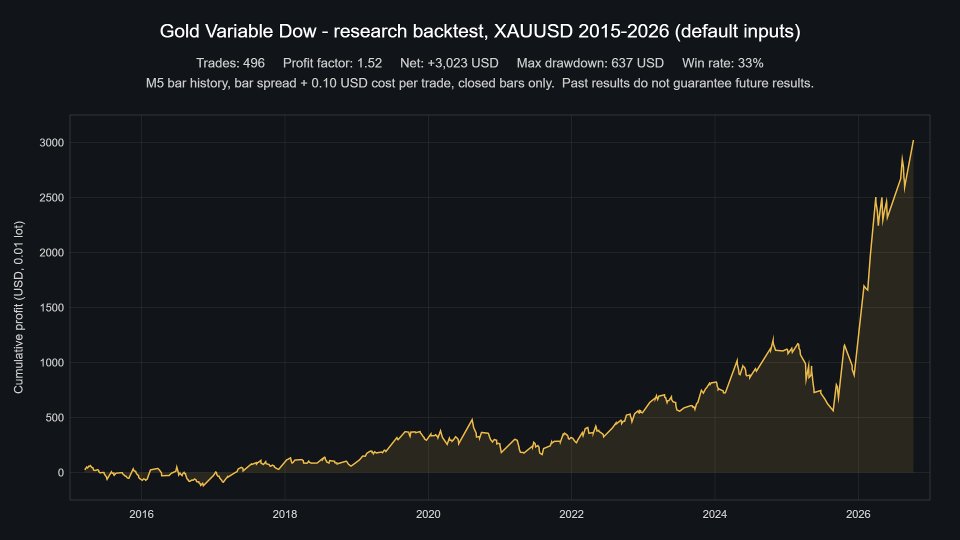
Task: Click the 'Max drawdown: 637 USD' statistic
Action: 590,63
